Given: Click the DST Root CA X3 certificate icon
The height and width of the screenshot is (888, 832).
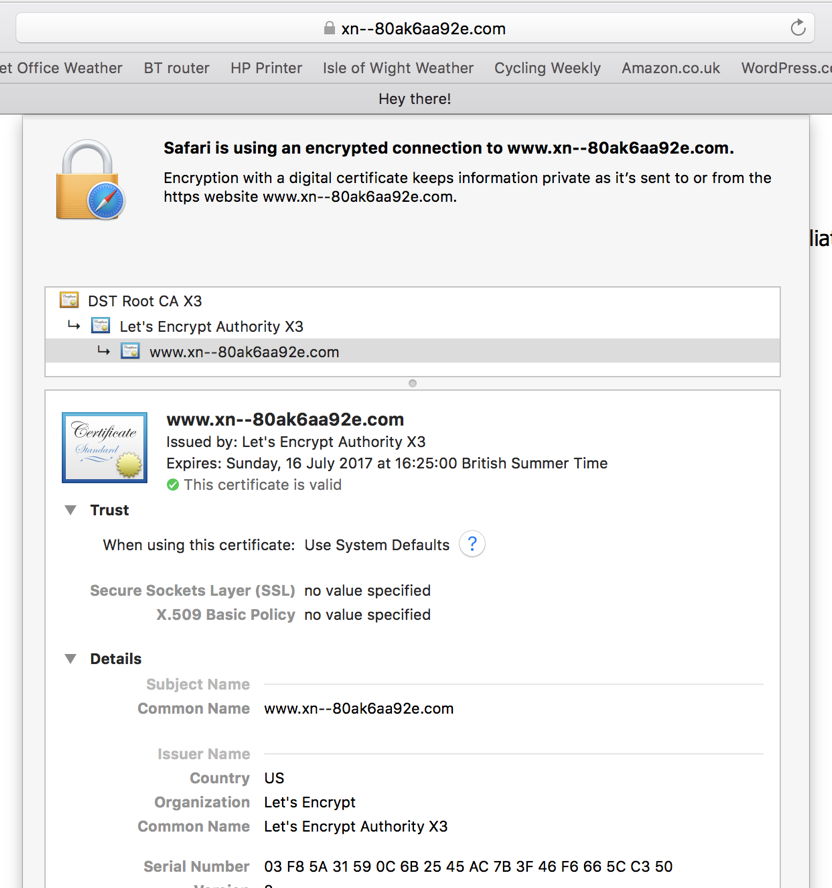Looking at the screenshot, I should coord(69,300).
